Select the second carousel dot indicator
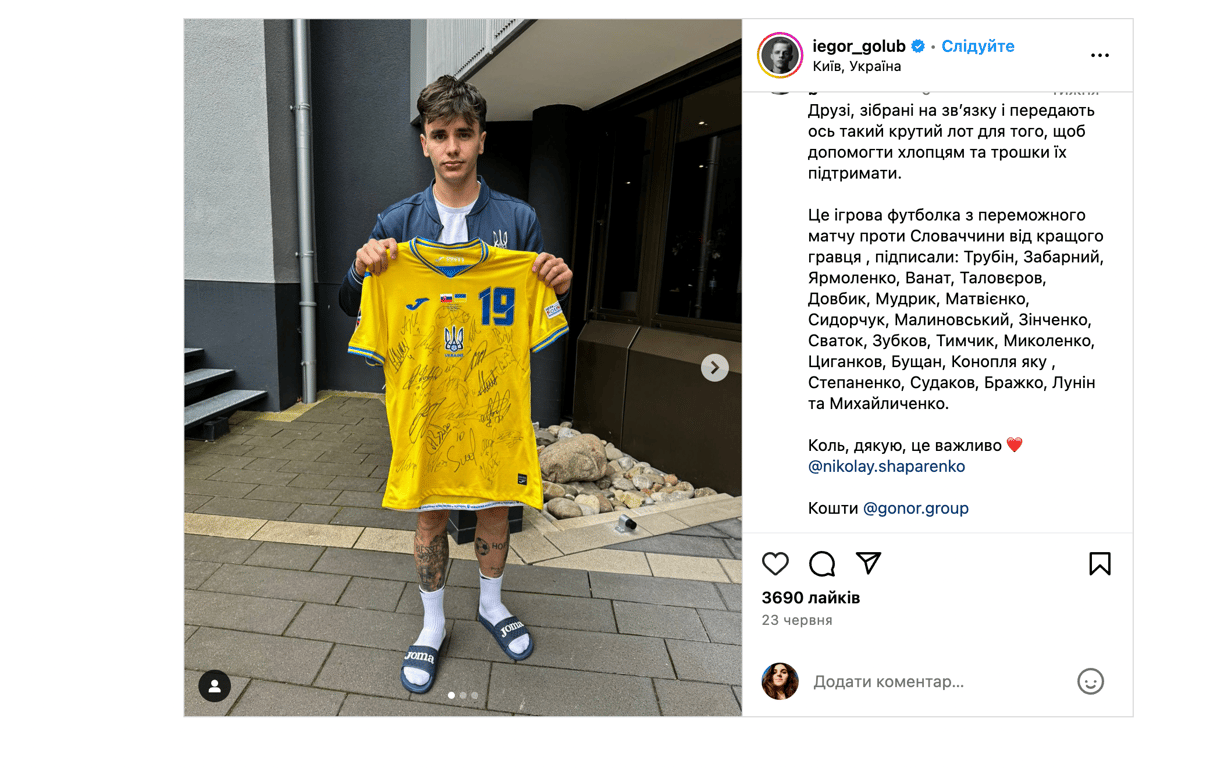 point(463,695)
